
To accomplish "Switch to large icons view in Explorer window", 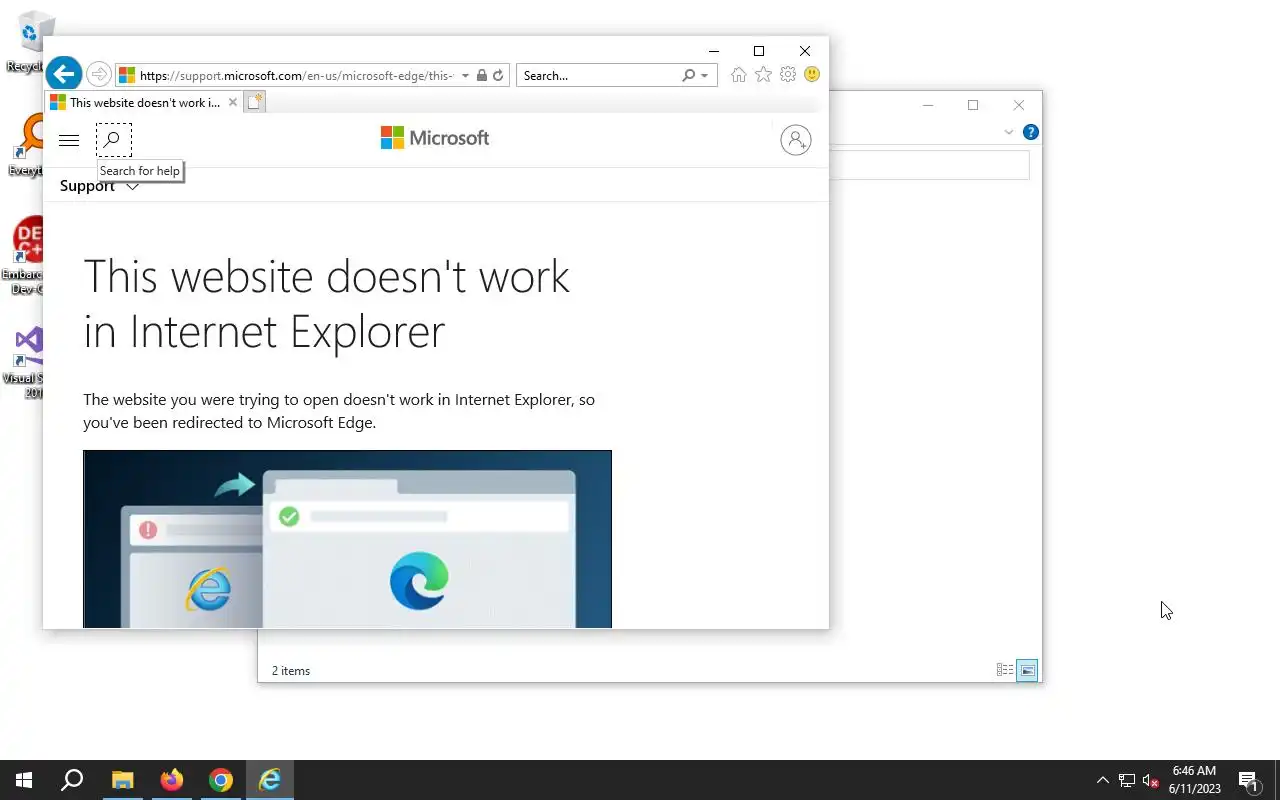I will pos(1027,670).
